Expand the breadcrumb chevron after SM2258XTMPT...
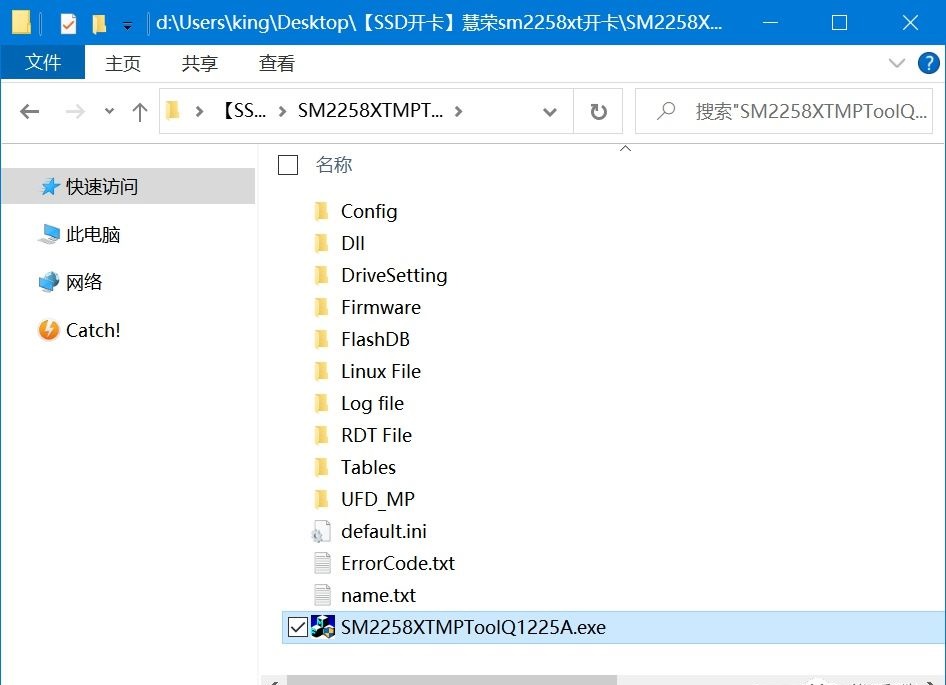 (x=459, y=111)
